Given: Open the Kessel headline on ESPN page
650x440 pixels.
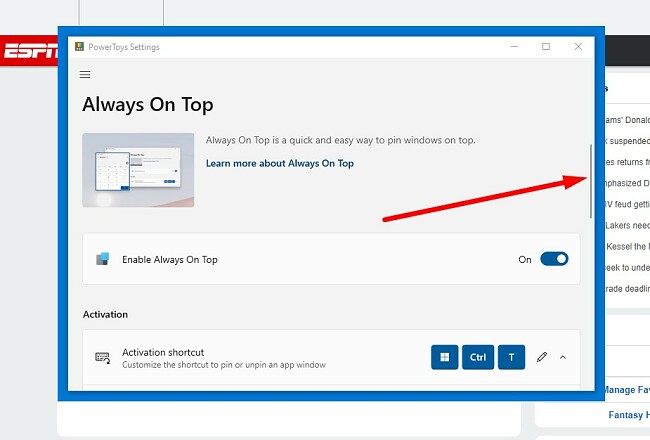Looking at the screenshot, I should [x=628, y=246].
